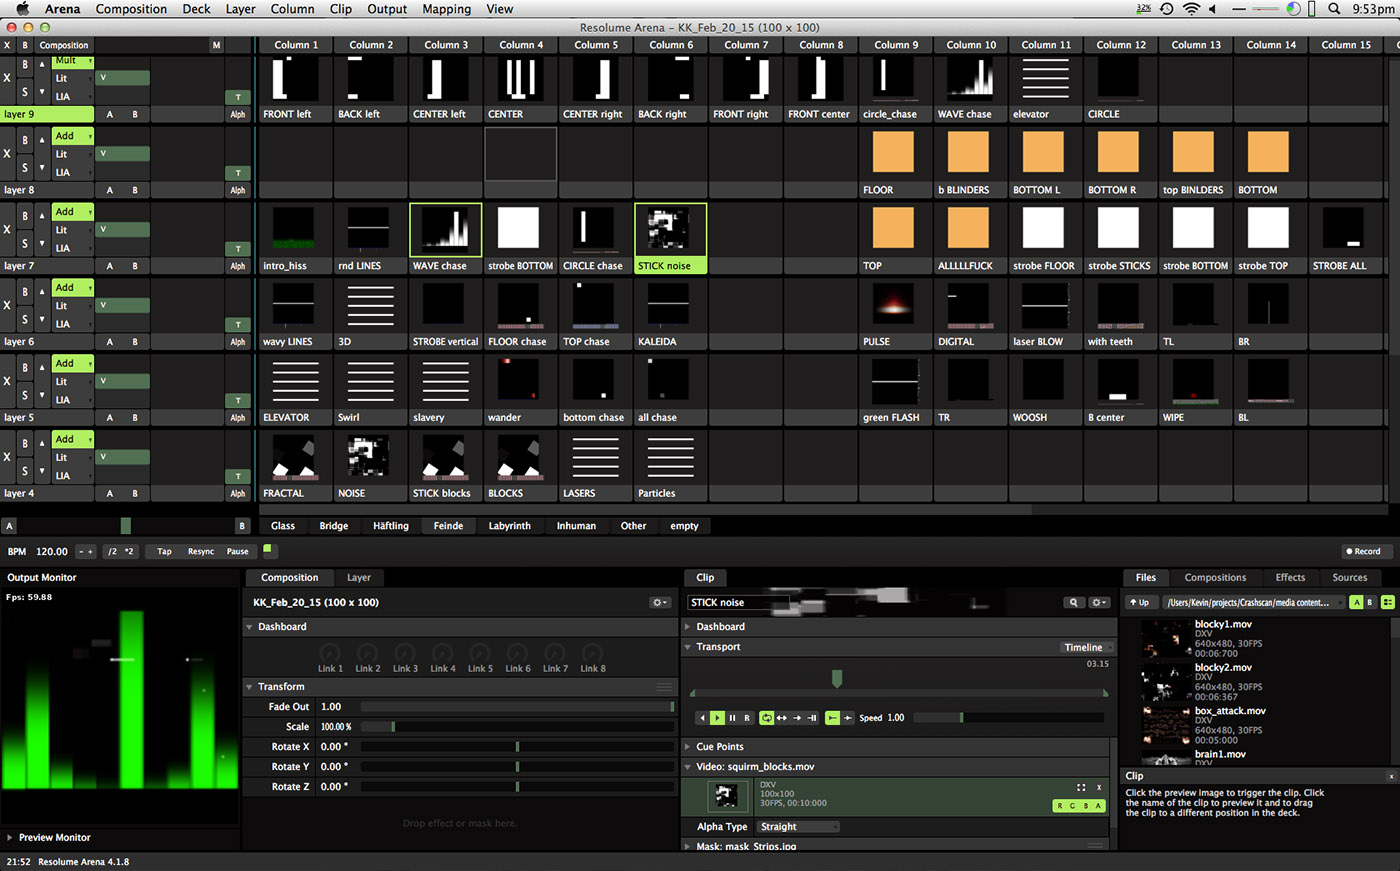
Task: Assign layer 7 to crossfader A
Action: 110,266
